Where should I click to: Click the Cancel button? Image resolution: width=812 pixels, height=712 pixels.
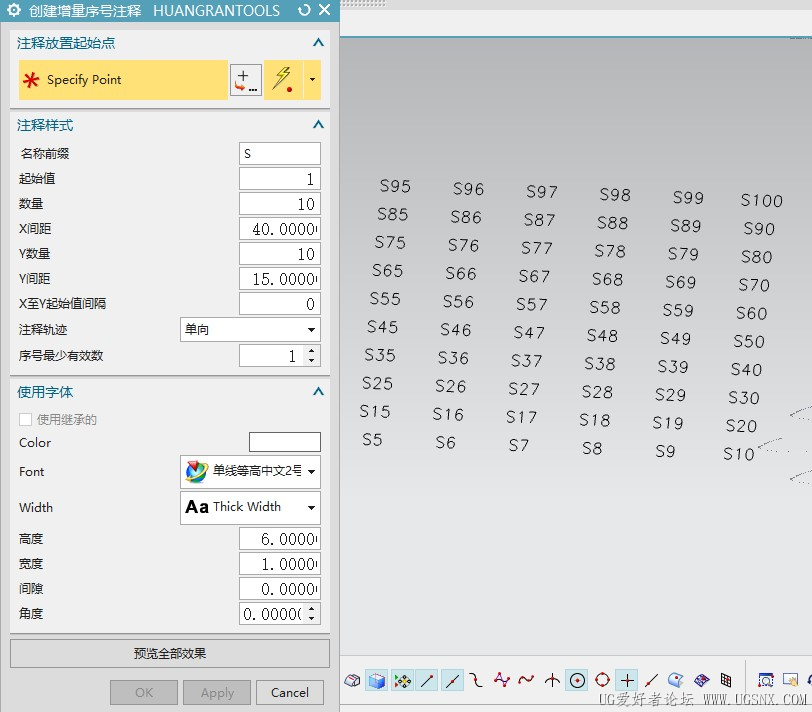(x=290, y=692)
